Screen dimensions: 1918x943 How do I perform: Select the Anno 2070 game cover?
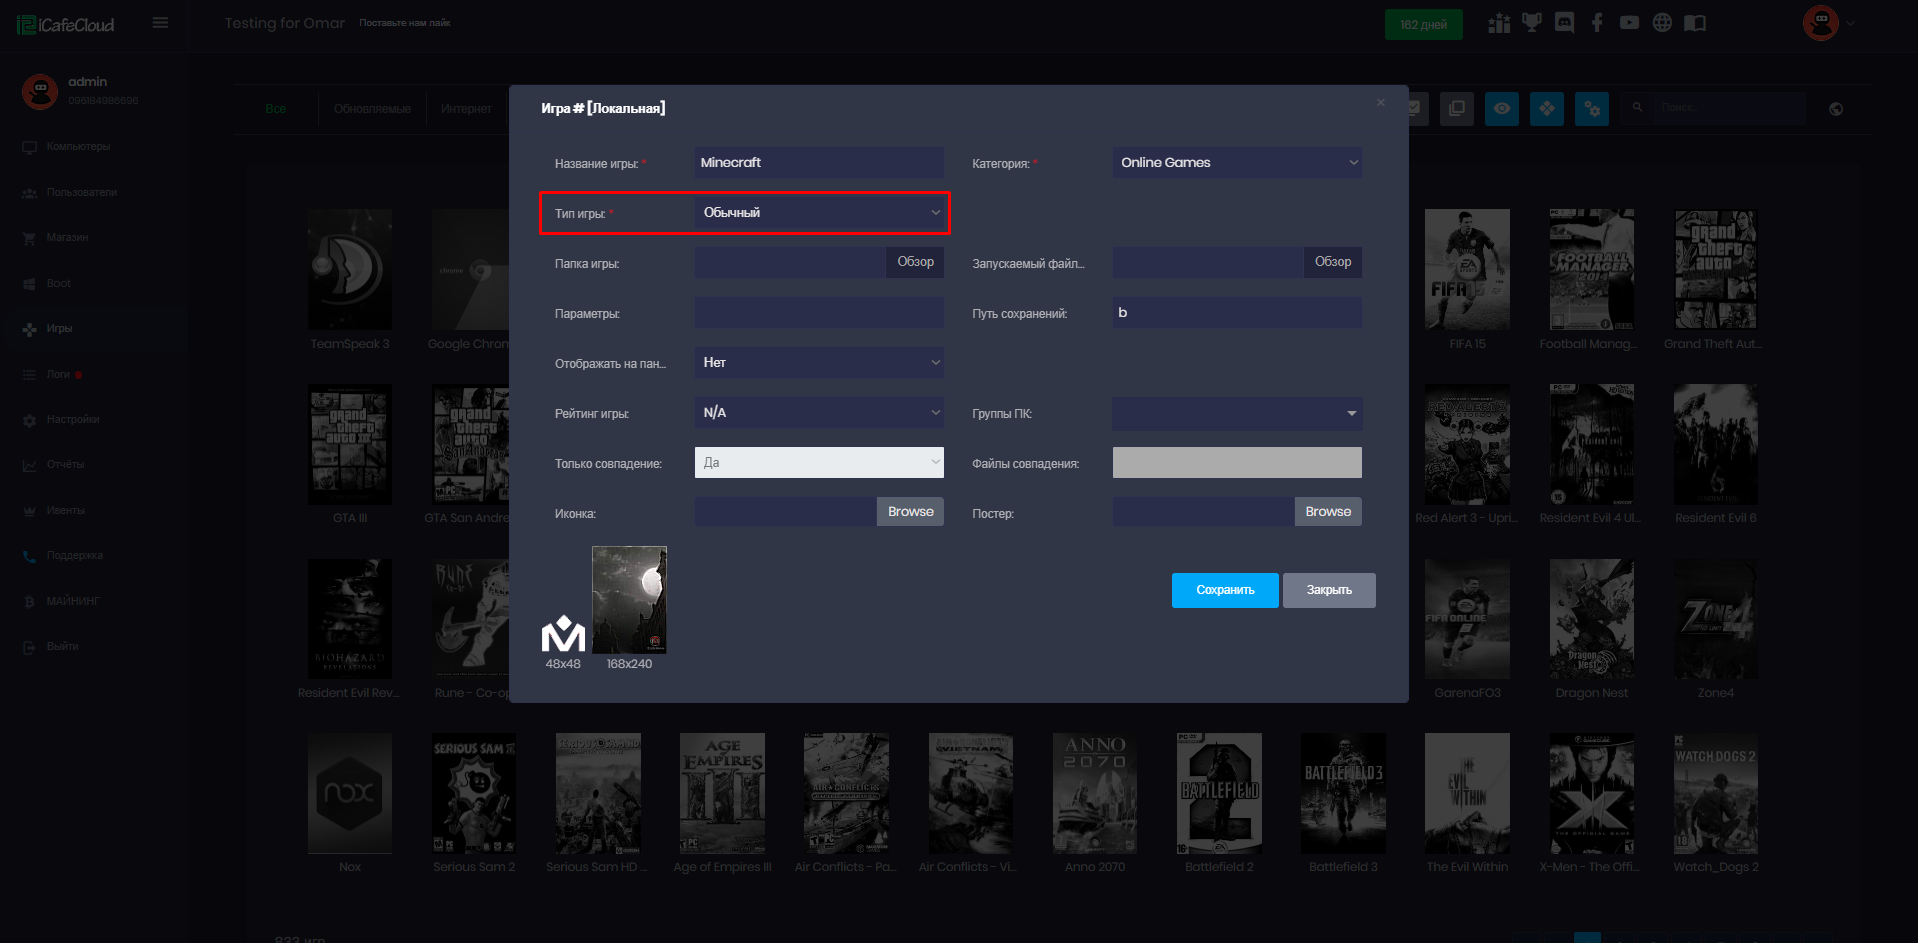coord(1095,794)
